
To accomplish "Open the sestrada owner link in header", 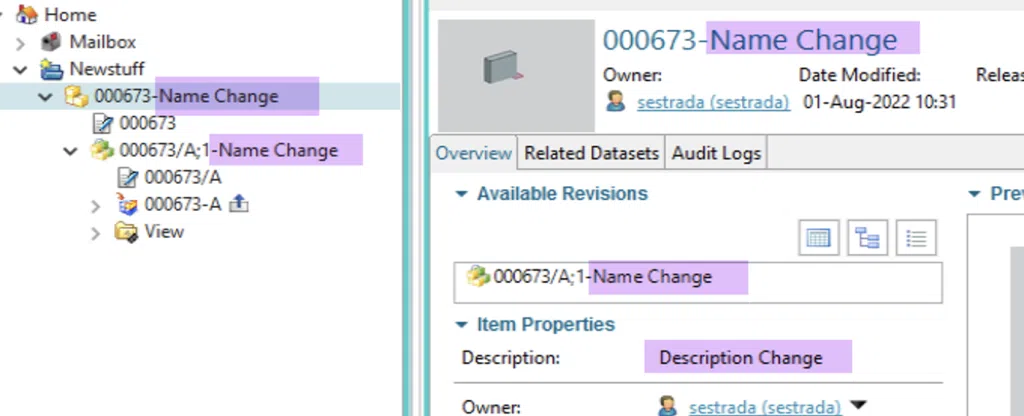I will 714,103.
